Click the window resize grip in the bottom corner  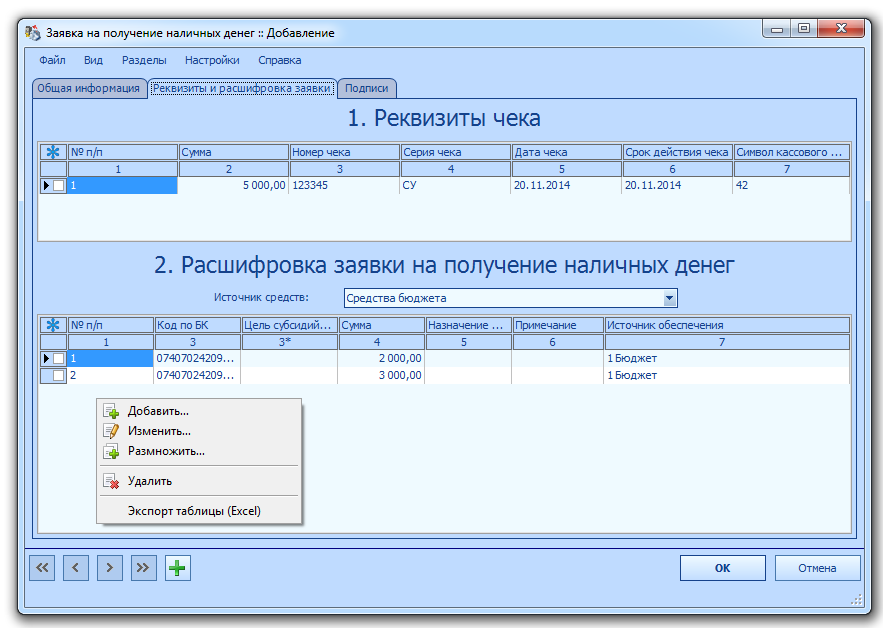(857, 600)
